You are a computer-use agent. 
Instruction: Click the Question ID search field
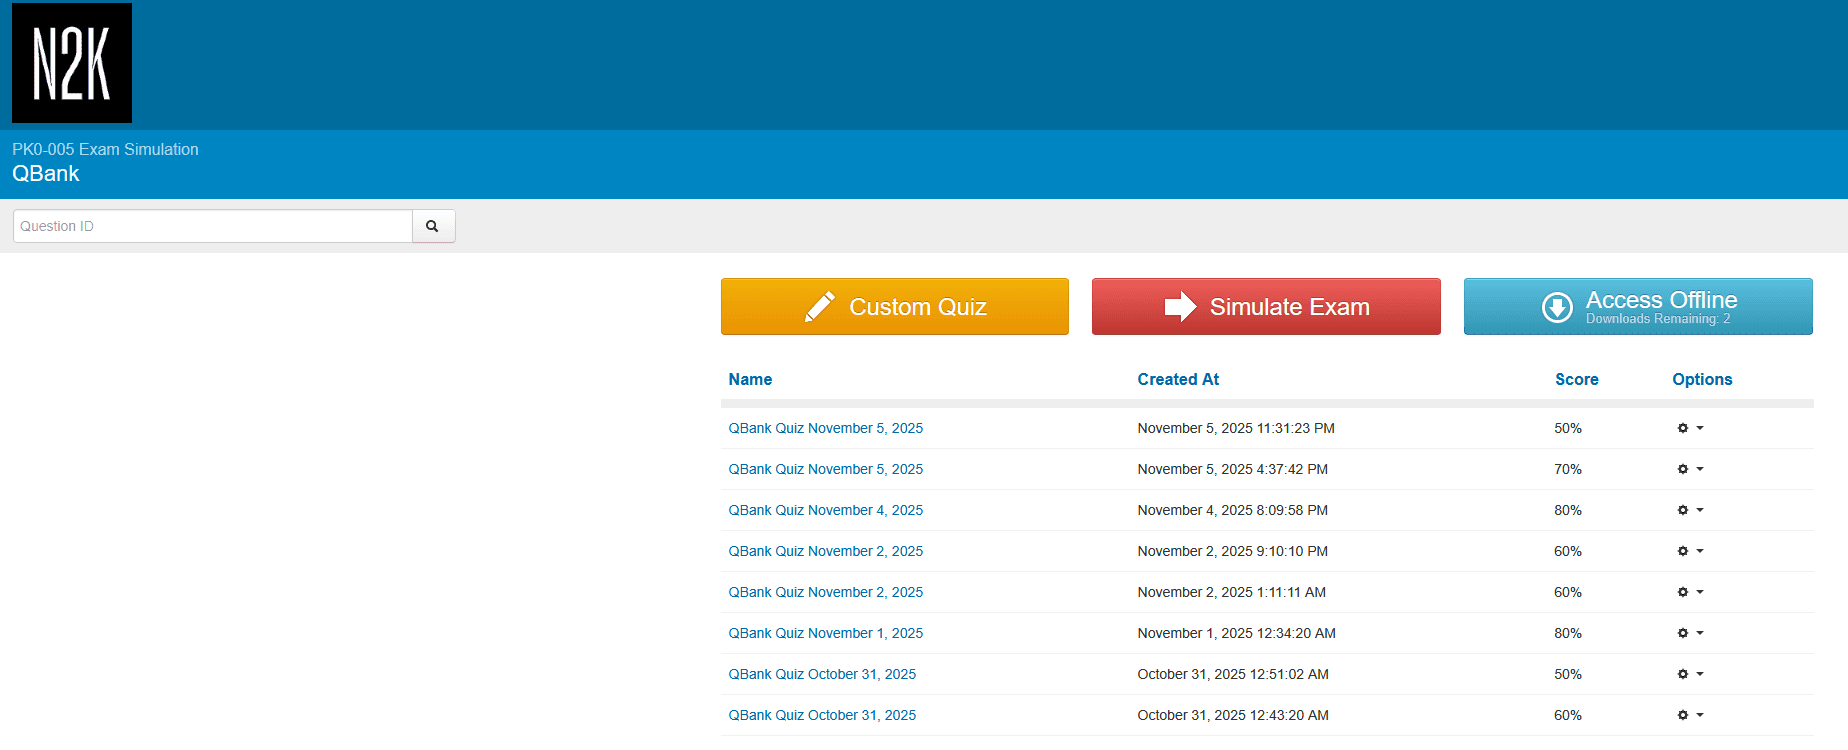[212, 226]
